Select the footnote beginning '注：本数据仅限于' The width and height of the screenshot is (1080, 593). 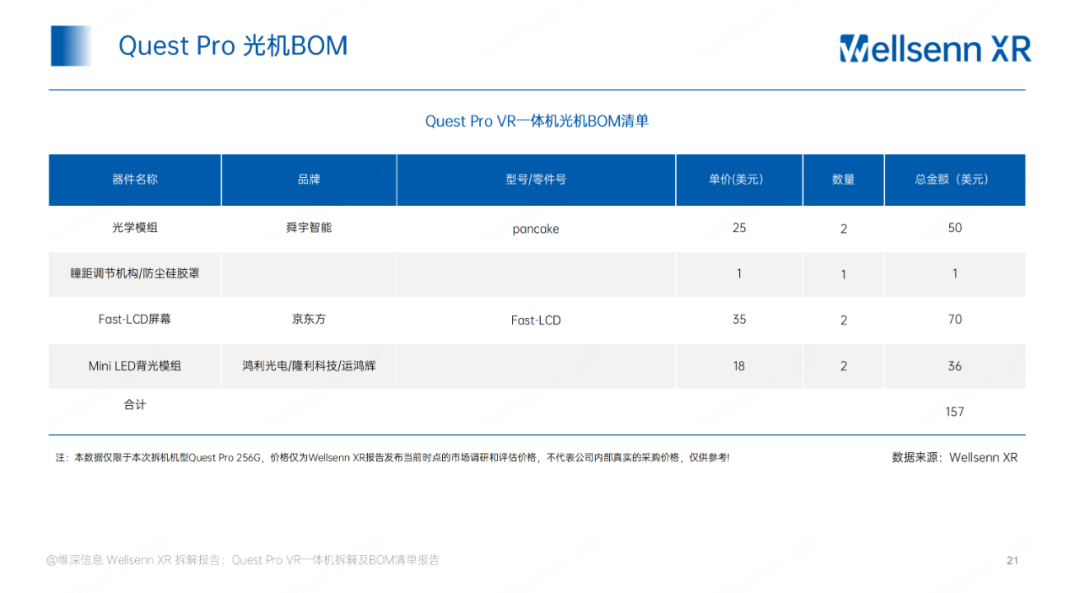coord(393,457)
